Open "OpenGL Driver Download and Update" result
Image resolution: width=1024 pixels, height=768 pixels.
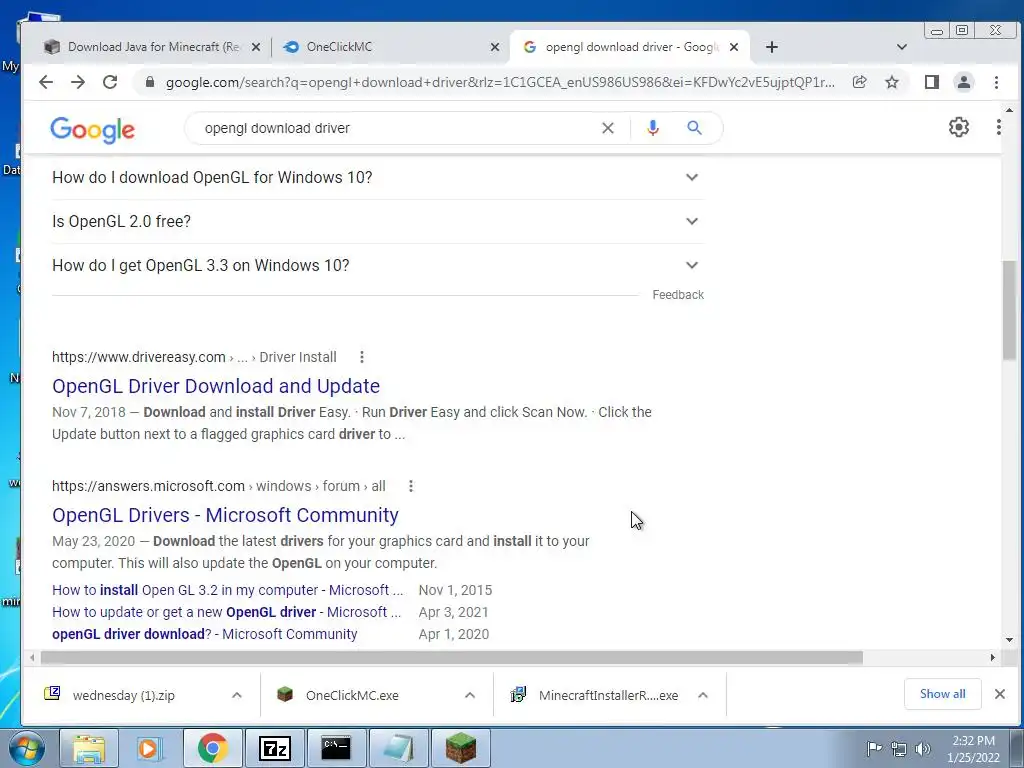(x=216, y=386)
